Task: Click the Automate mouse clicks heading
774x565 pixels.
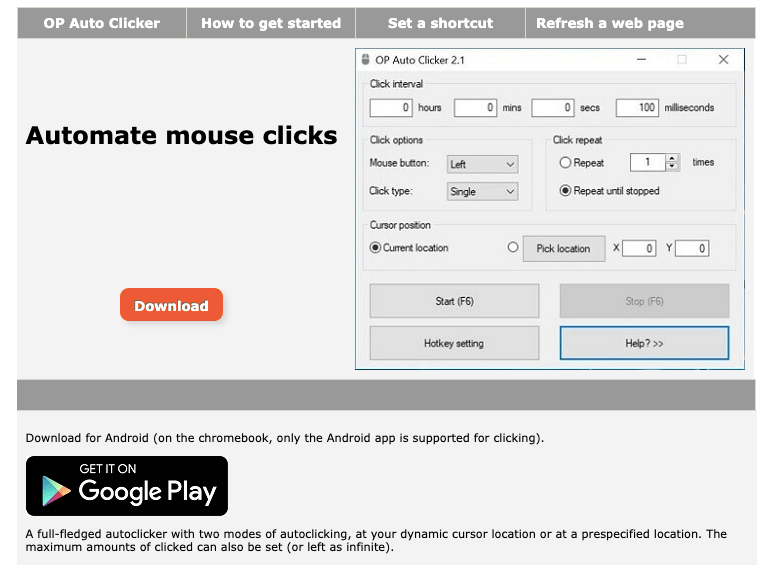Action: 182,136
